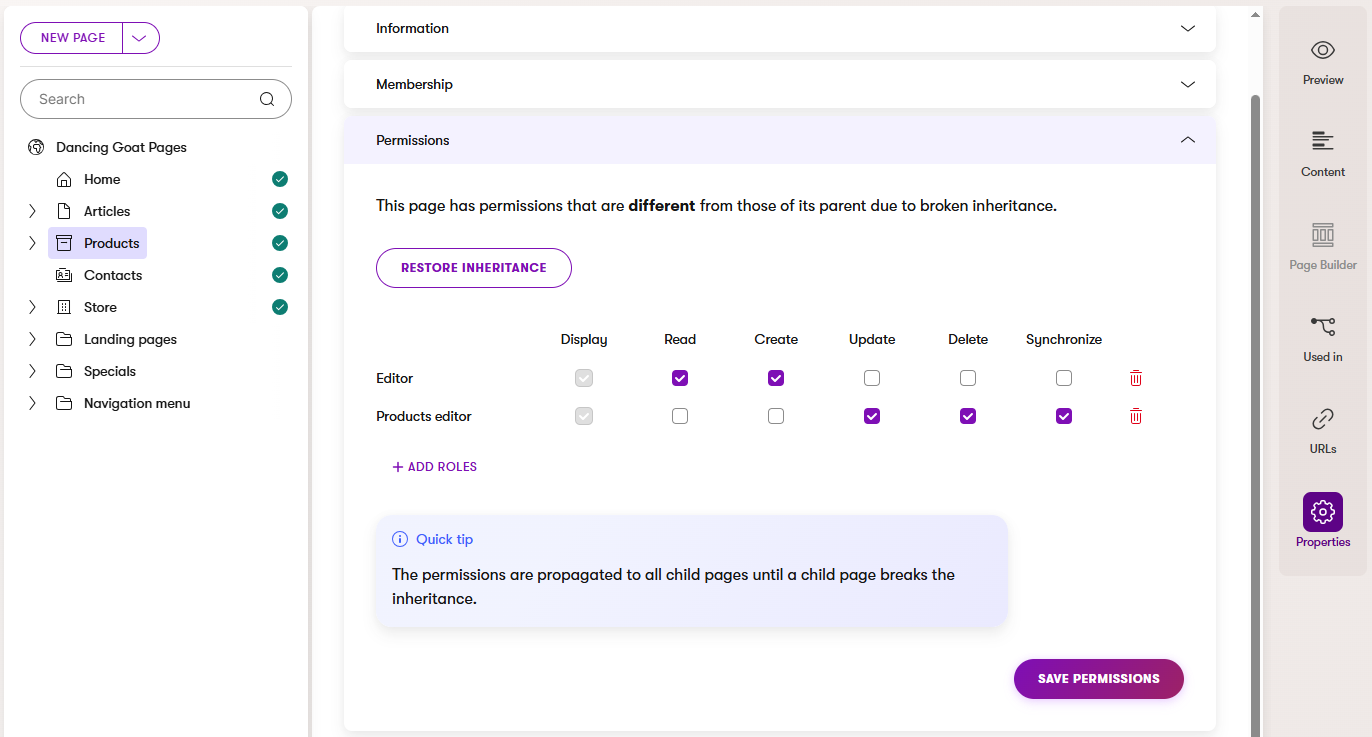Select the Properties gear icon
1372x737 pixels.
[x=1322, y=512]
